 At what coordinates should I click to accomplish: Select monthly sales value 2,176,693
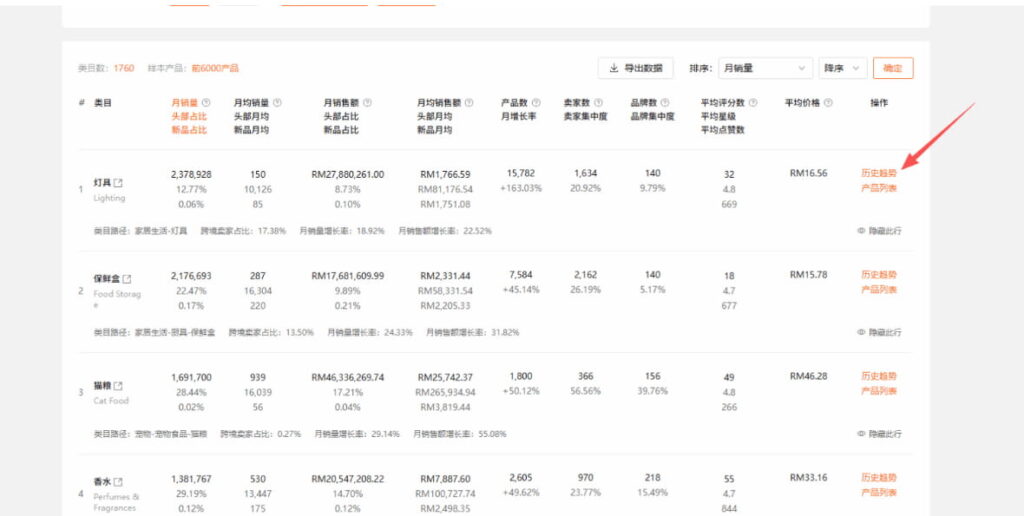coord(191,276)
